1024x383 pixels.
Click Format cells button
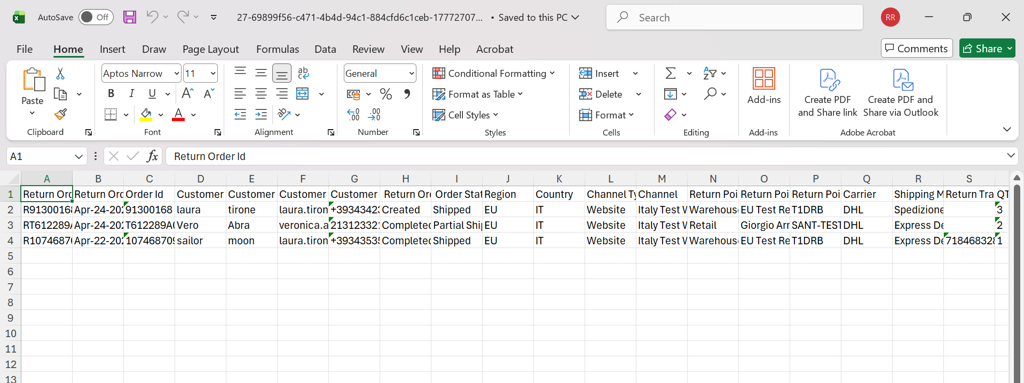[x=607, y=115]
